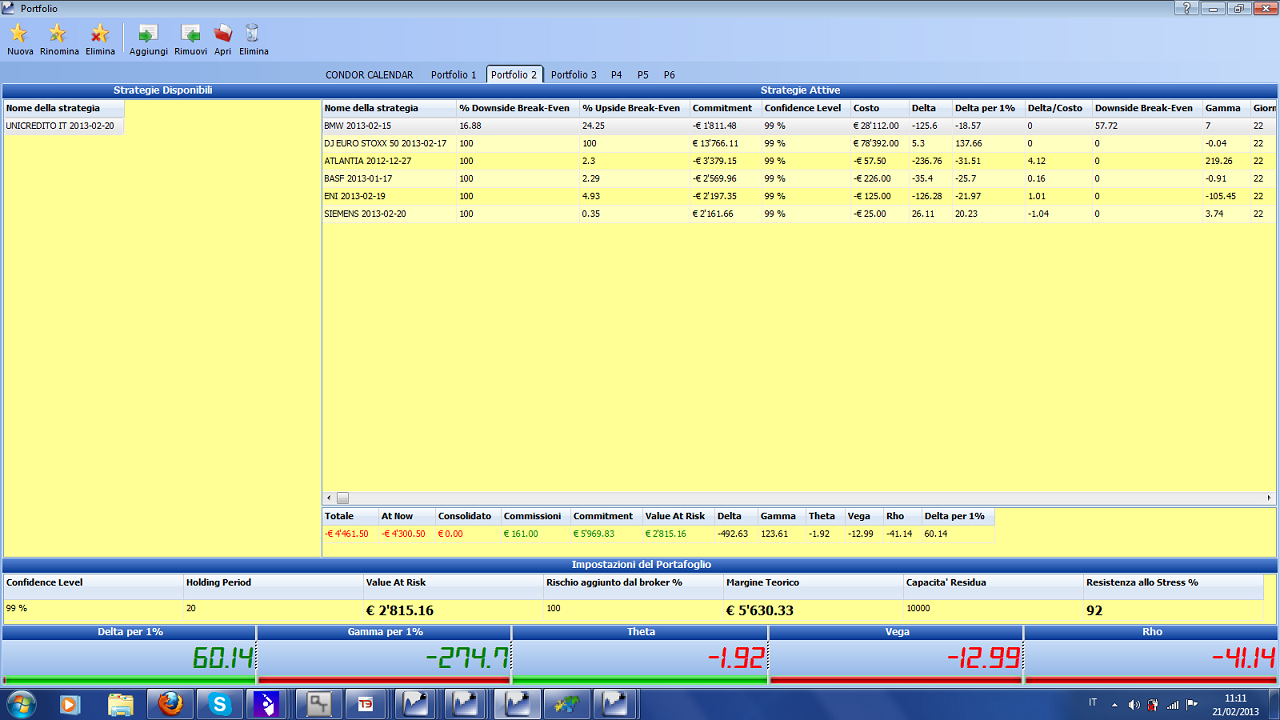Click the Elimina star icon
The image size is (1280, 720).
(x=99, y=33)
